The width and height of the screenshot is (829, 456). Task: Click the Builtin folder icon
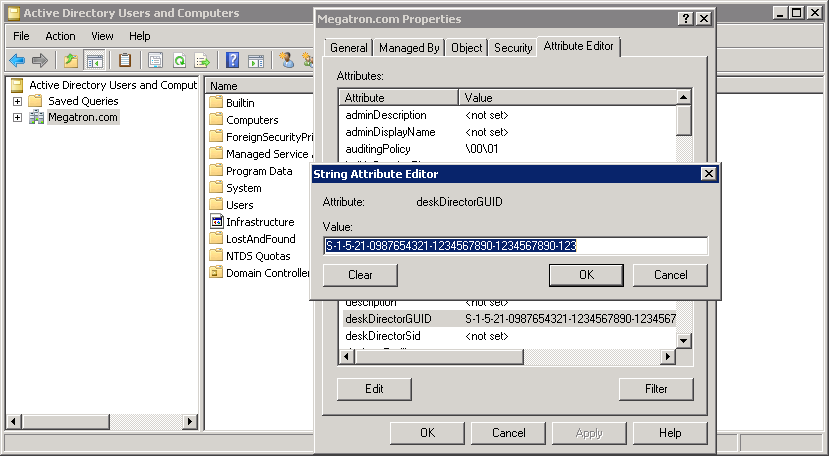click(216, 102)
